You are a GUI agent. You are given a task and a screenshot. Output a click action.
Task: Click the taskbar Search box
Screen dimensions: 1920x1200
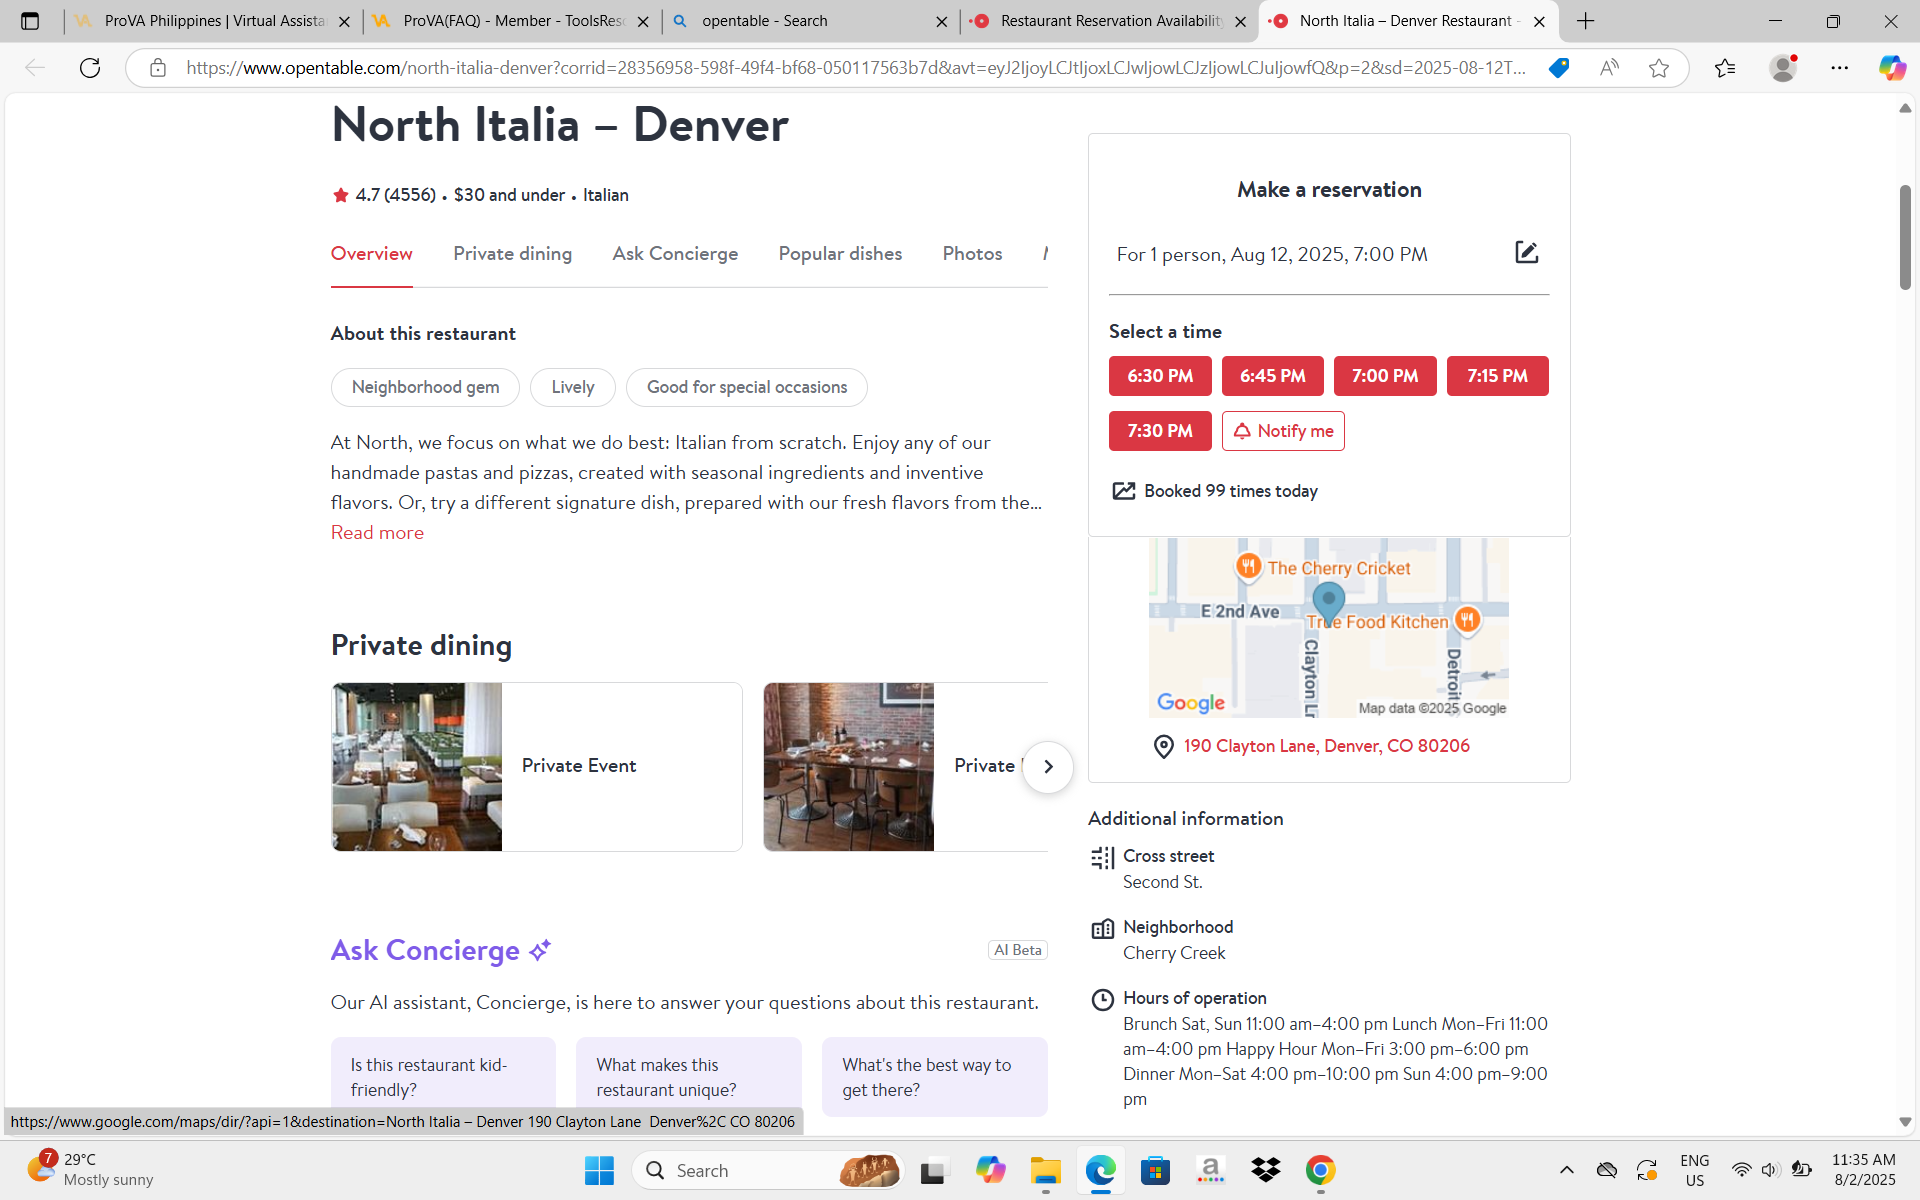coord(768,1170)
